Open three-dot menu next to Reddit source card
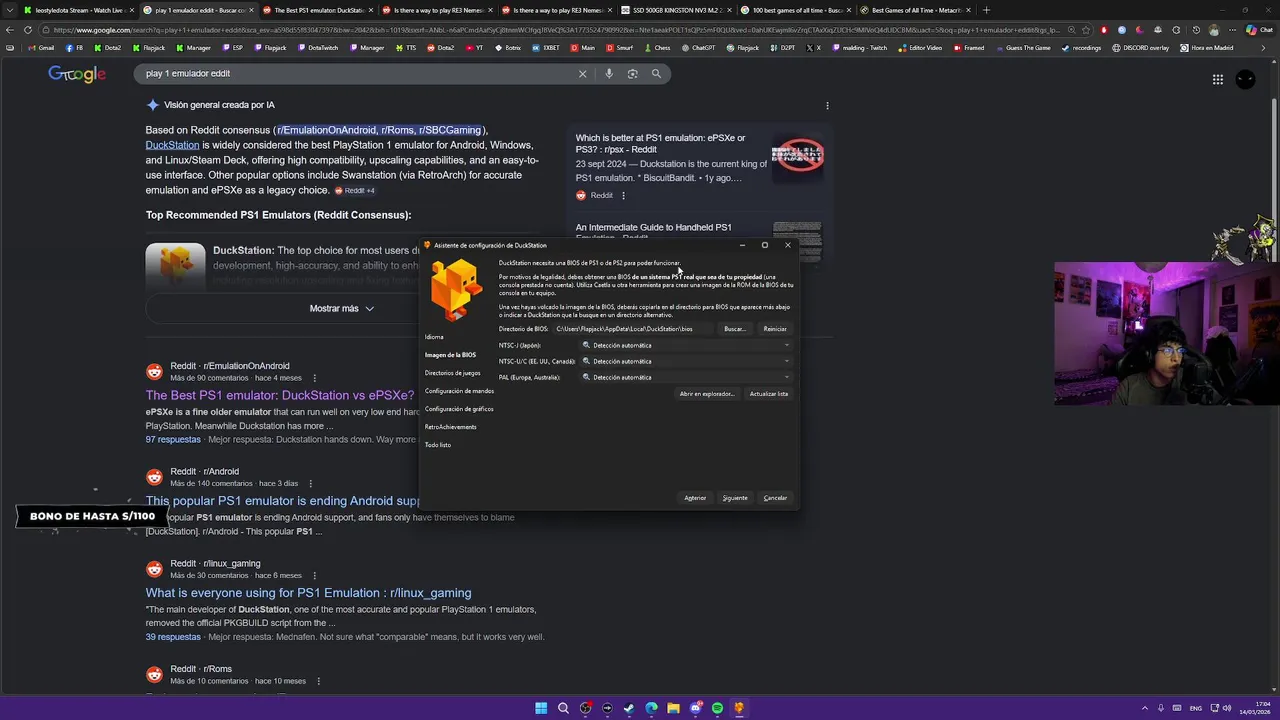1280x720 pixels. pos(623,196)
